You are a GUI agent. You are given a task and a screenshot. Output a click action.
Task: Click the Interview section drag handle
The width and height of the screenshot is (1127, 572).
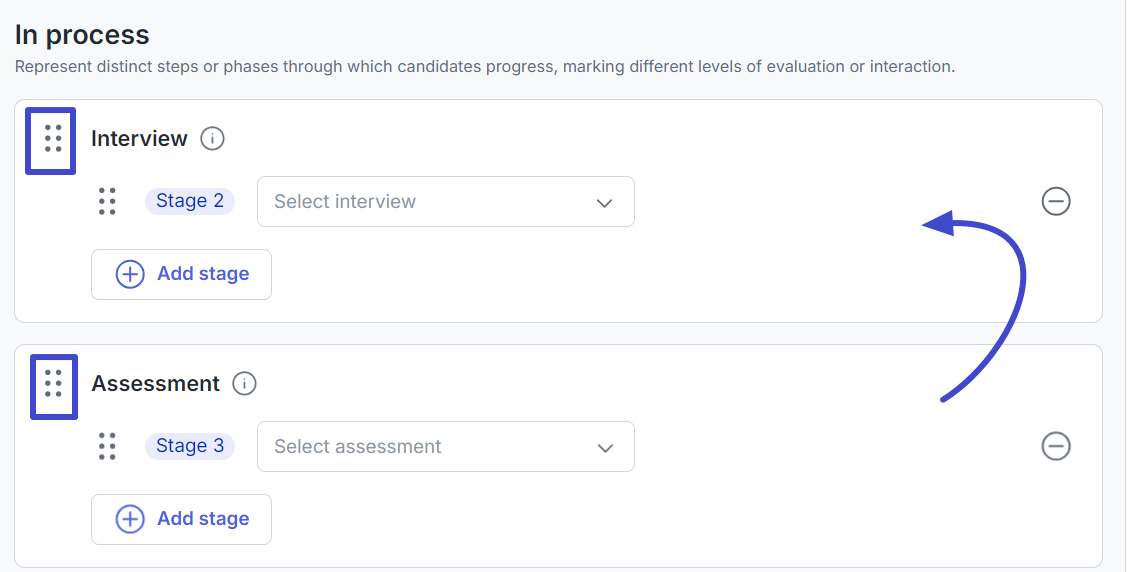tap(53, 139)
